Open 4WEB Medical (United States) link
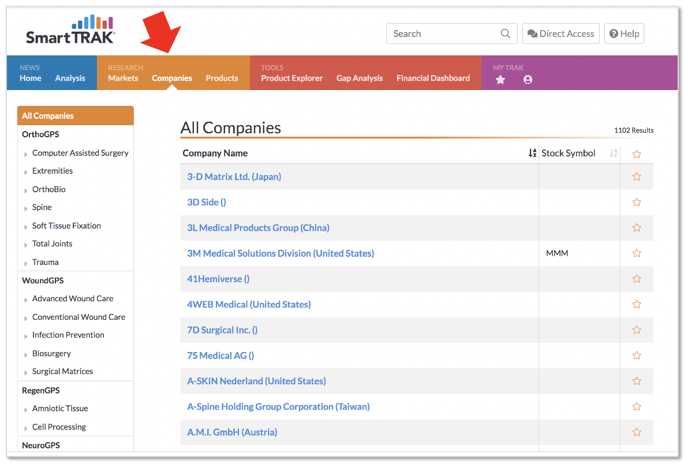Screen dimensions: 688x464 tap(249, 304)
